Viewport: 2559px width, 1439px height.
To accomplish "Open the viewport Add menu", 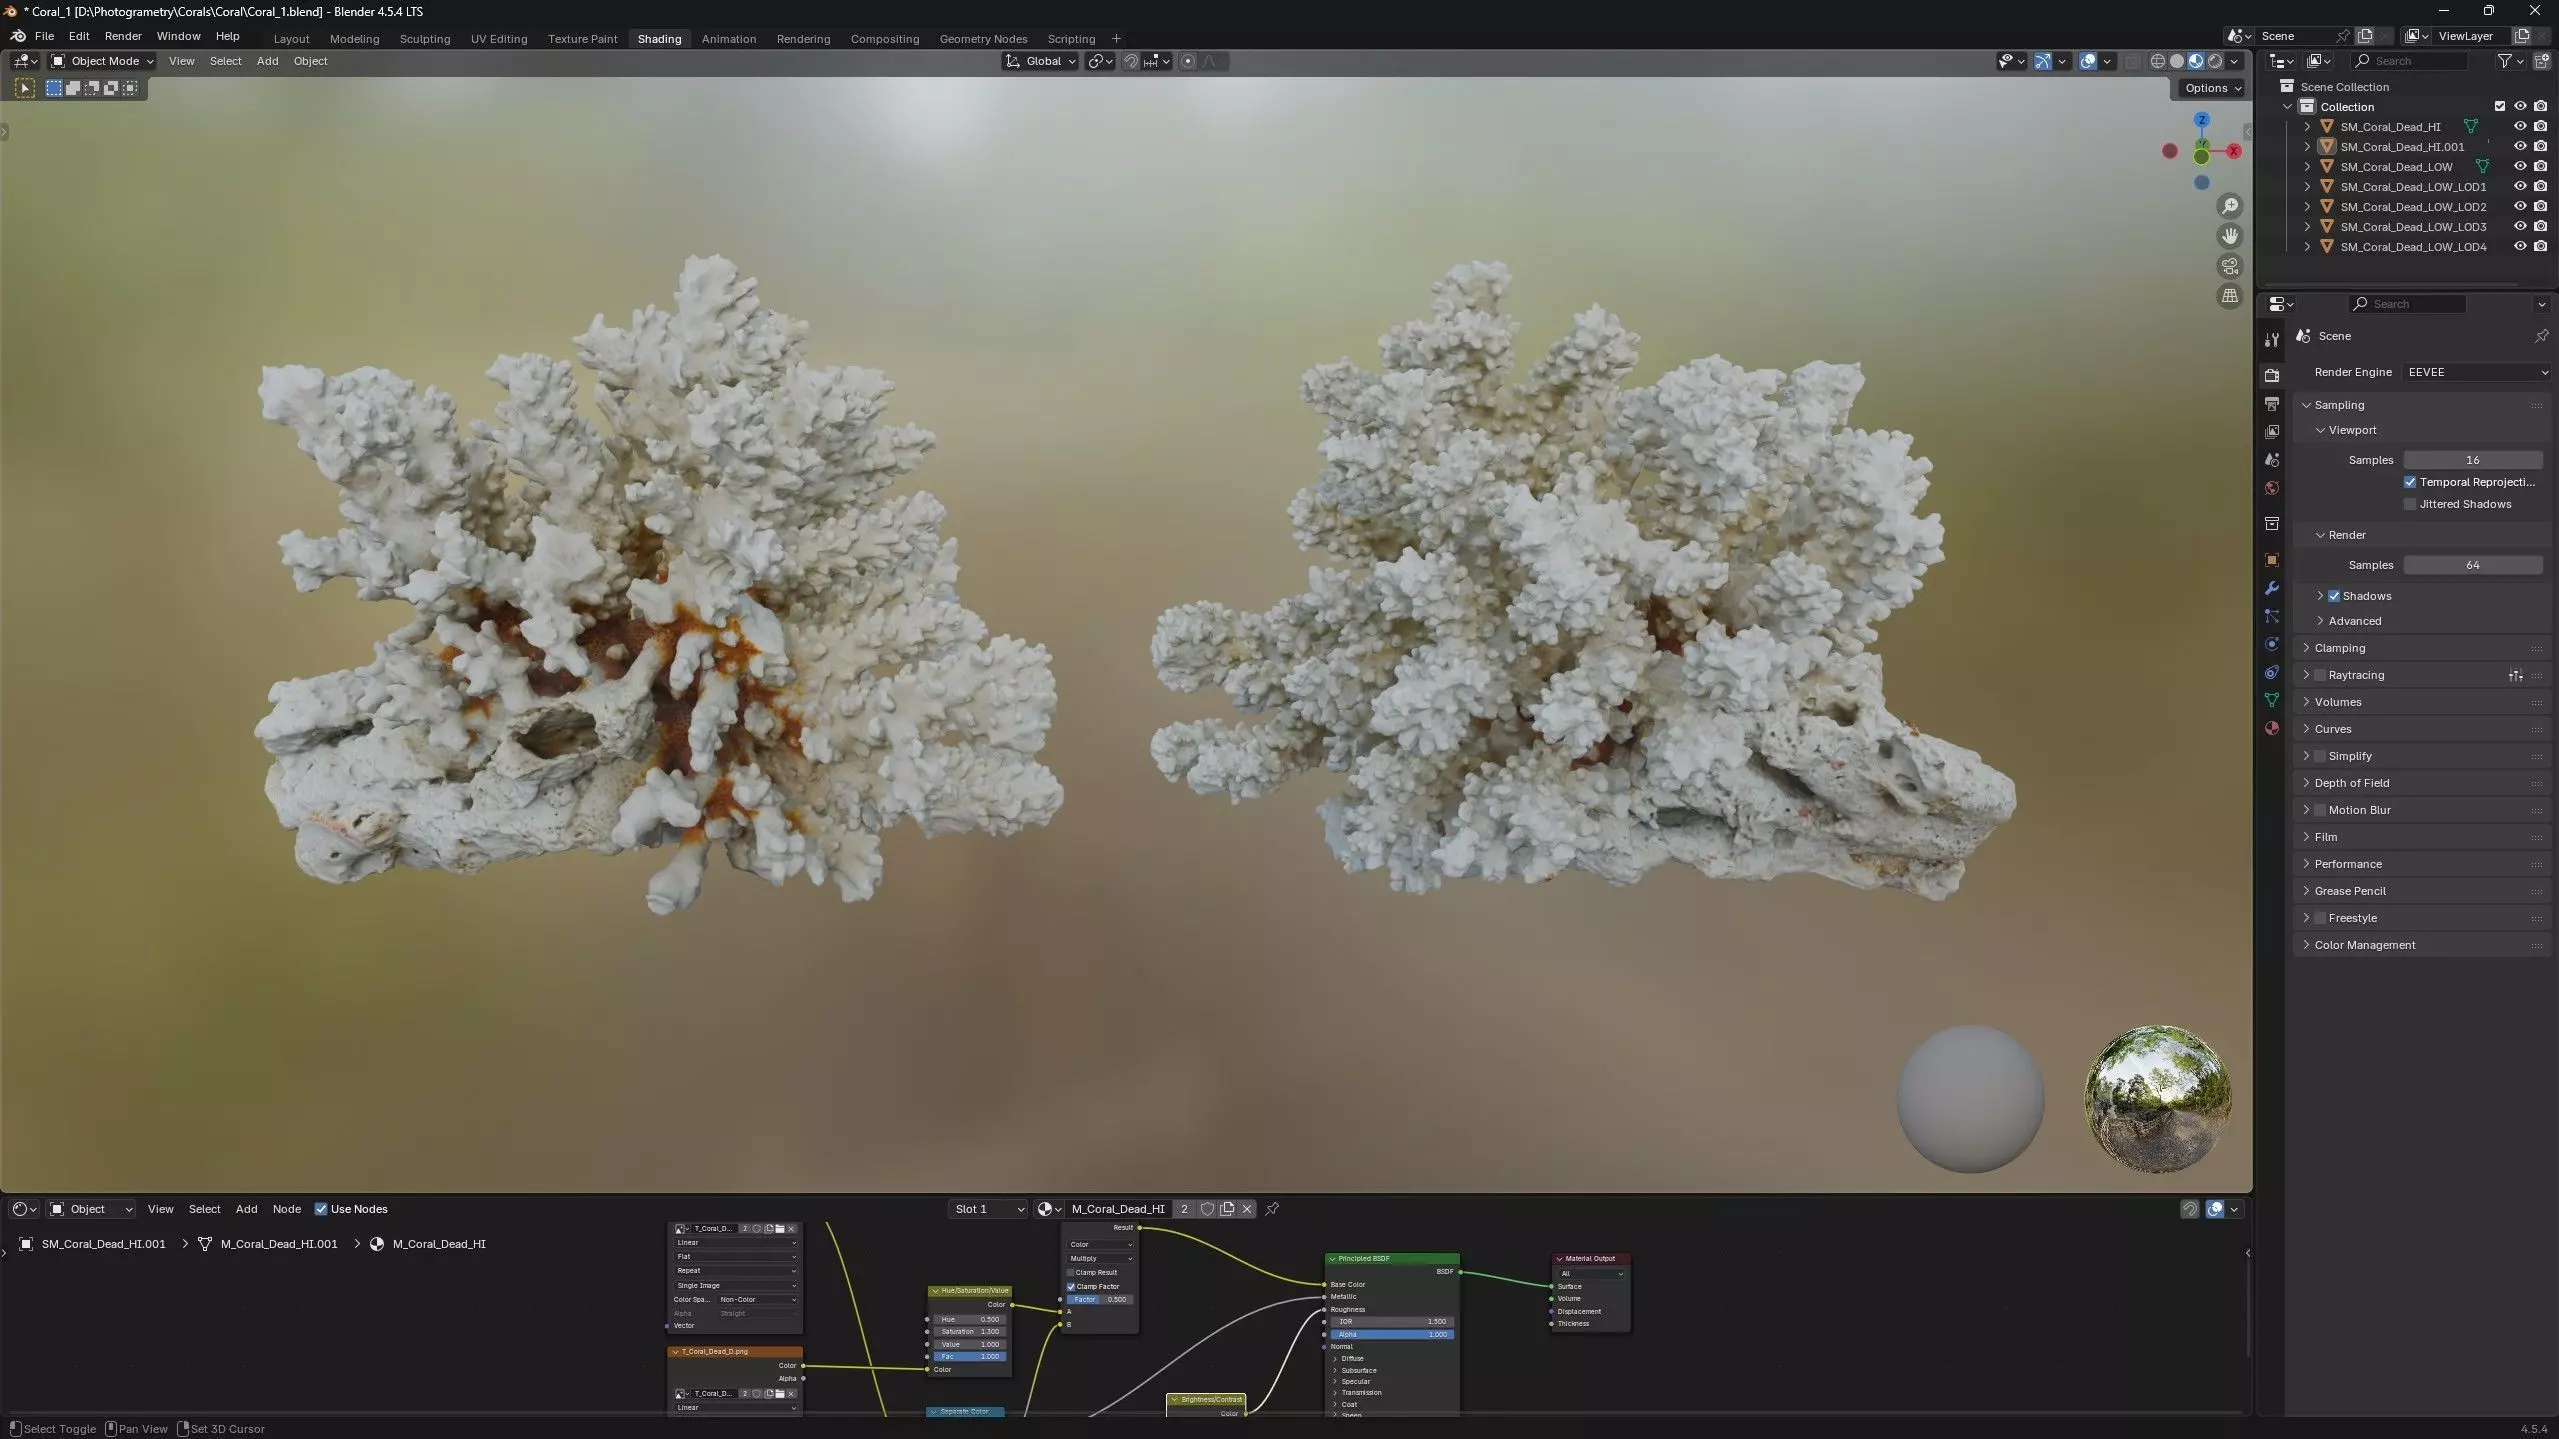I will point(267,61).
